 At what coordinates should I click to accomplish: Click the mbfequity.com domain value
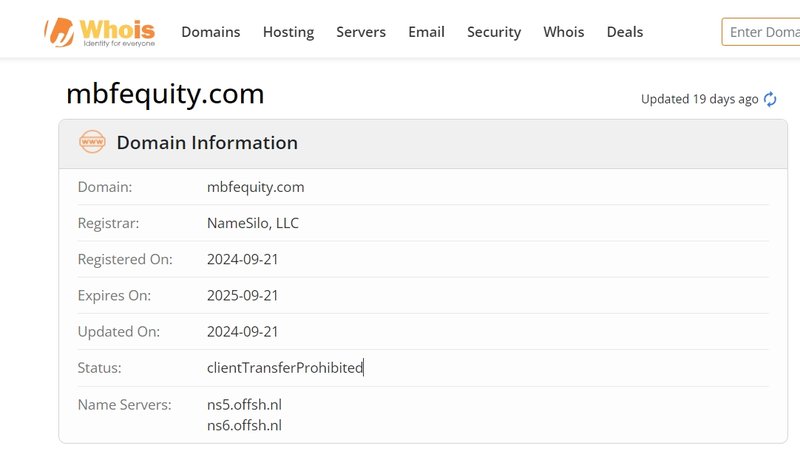(255, 187)
